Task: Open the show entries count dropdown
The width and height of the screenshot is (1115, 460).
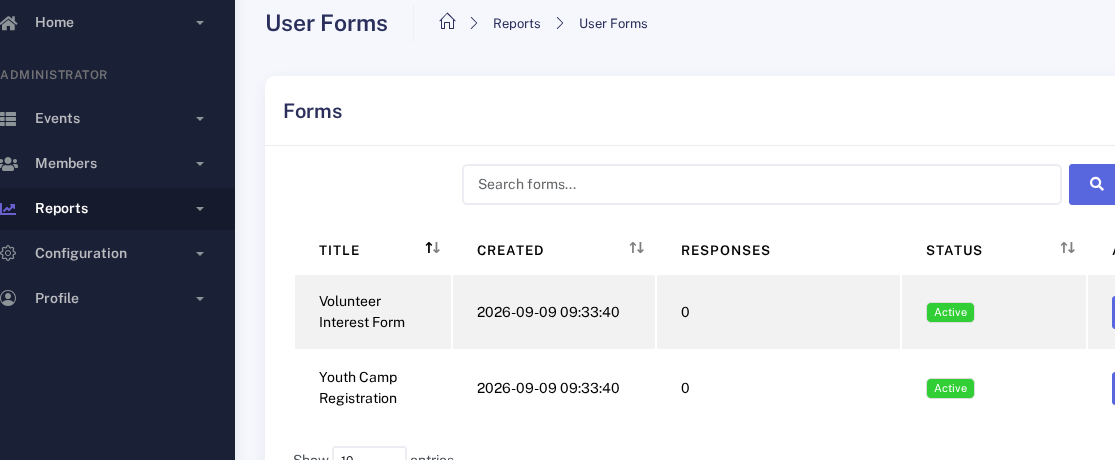Action: tap(369, 454)
